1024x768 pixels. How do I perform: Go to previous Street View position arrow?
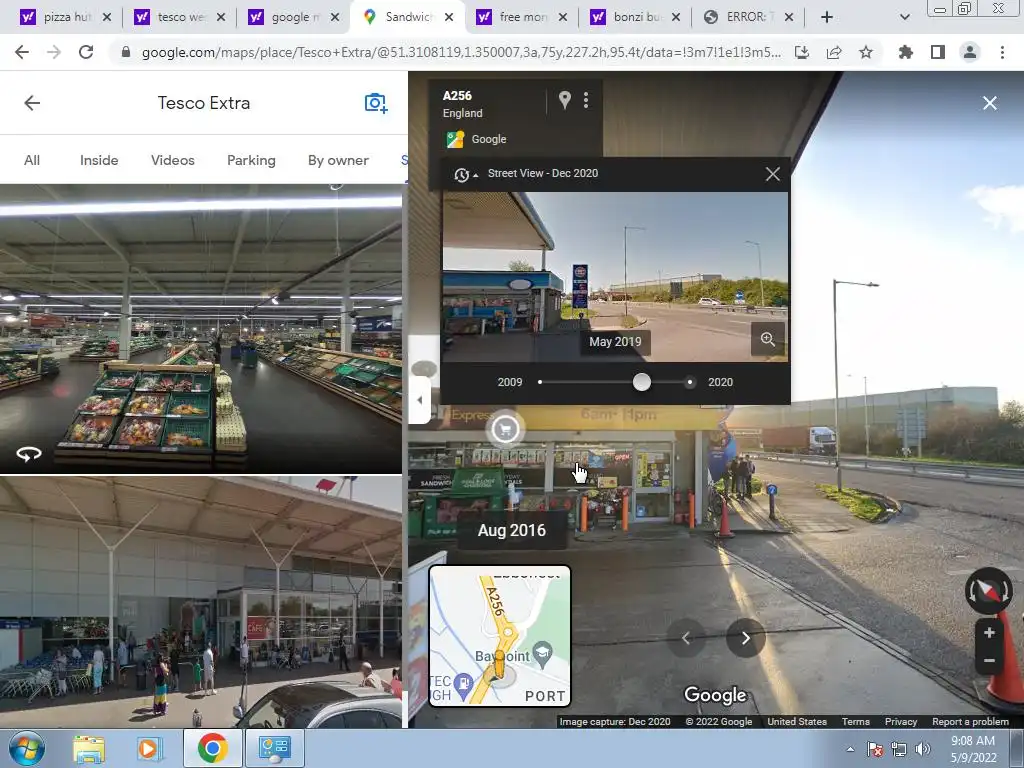[x=686, y=638]
